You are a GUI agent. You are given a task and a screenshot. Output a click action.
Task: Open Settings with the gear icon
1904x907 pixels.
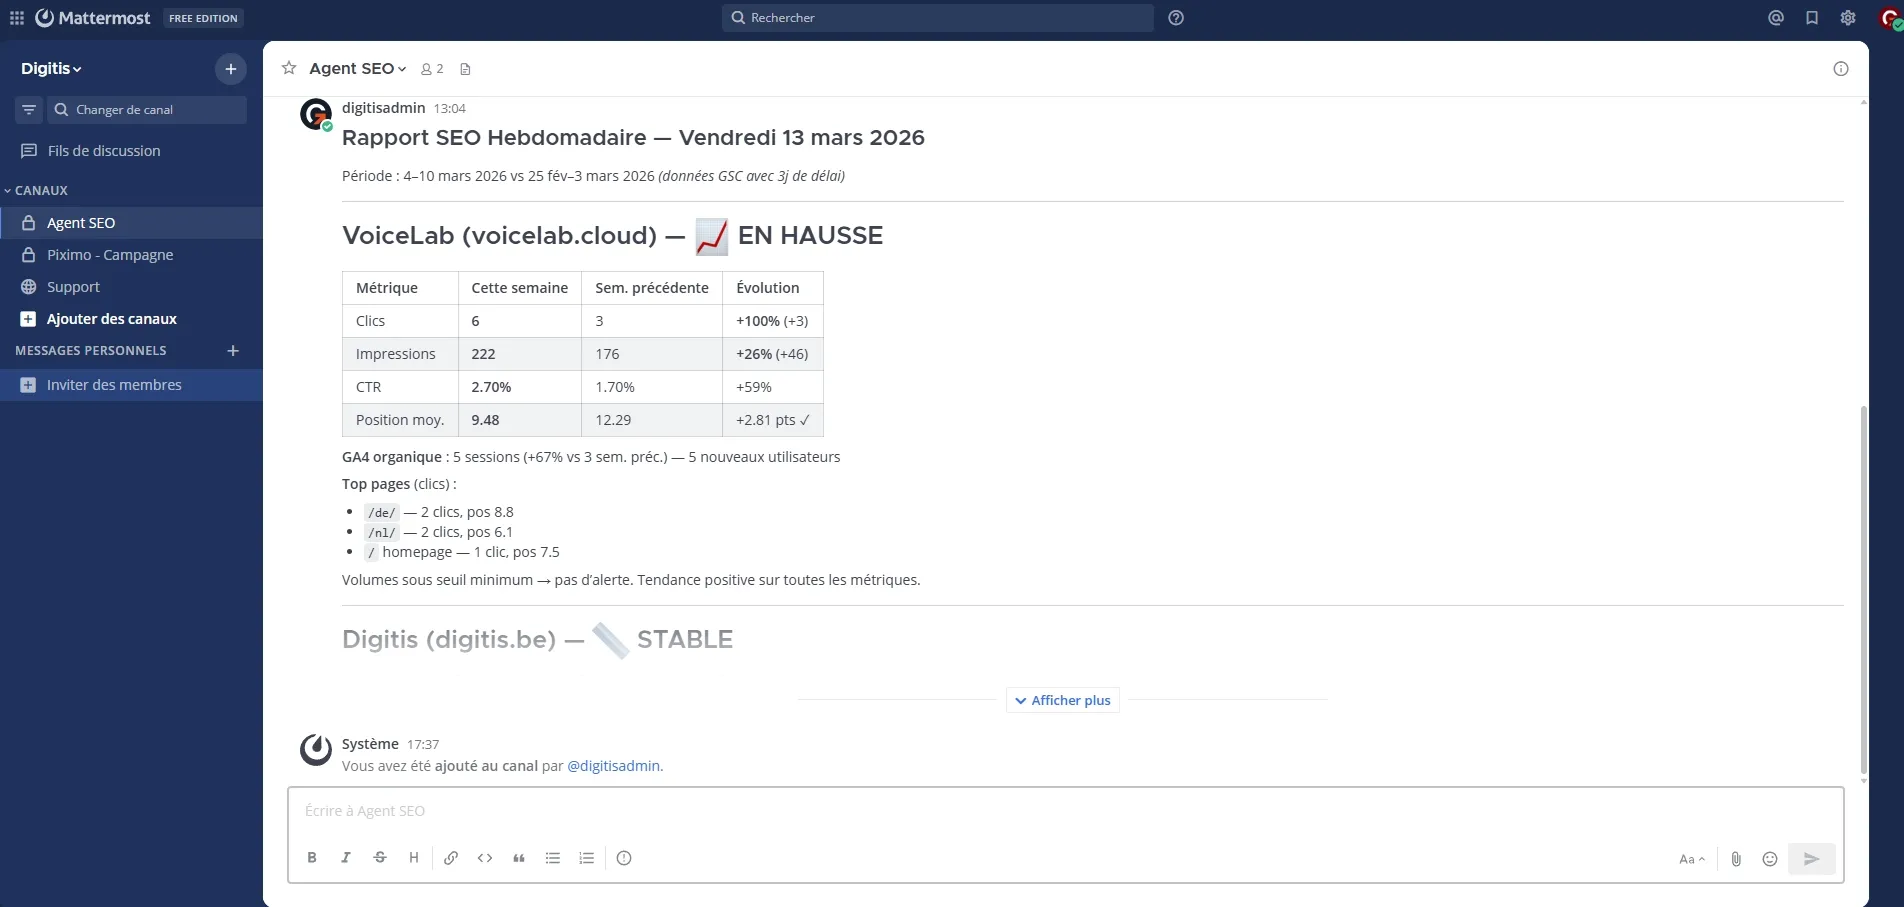click(x=1848, y=17)
